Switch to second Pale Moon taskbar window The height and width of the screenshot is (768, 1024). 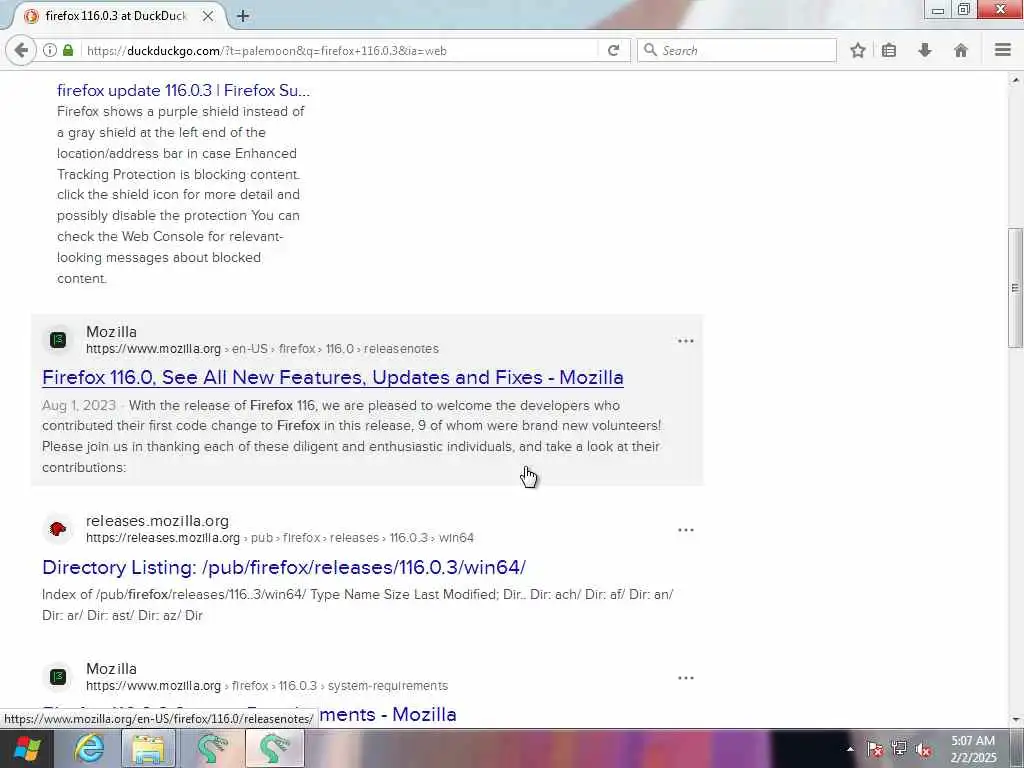pos(274,748)
